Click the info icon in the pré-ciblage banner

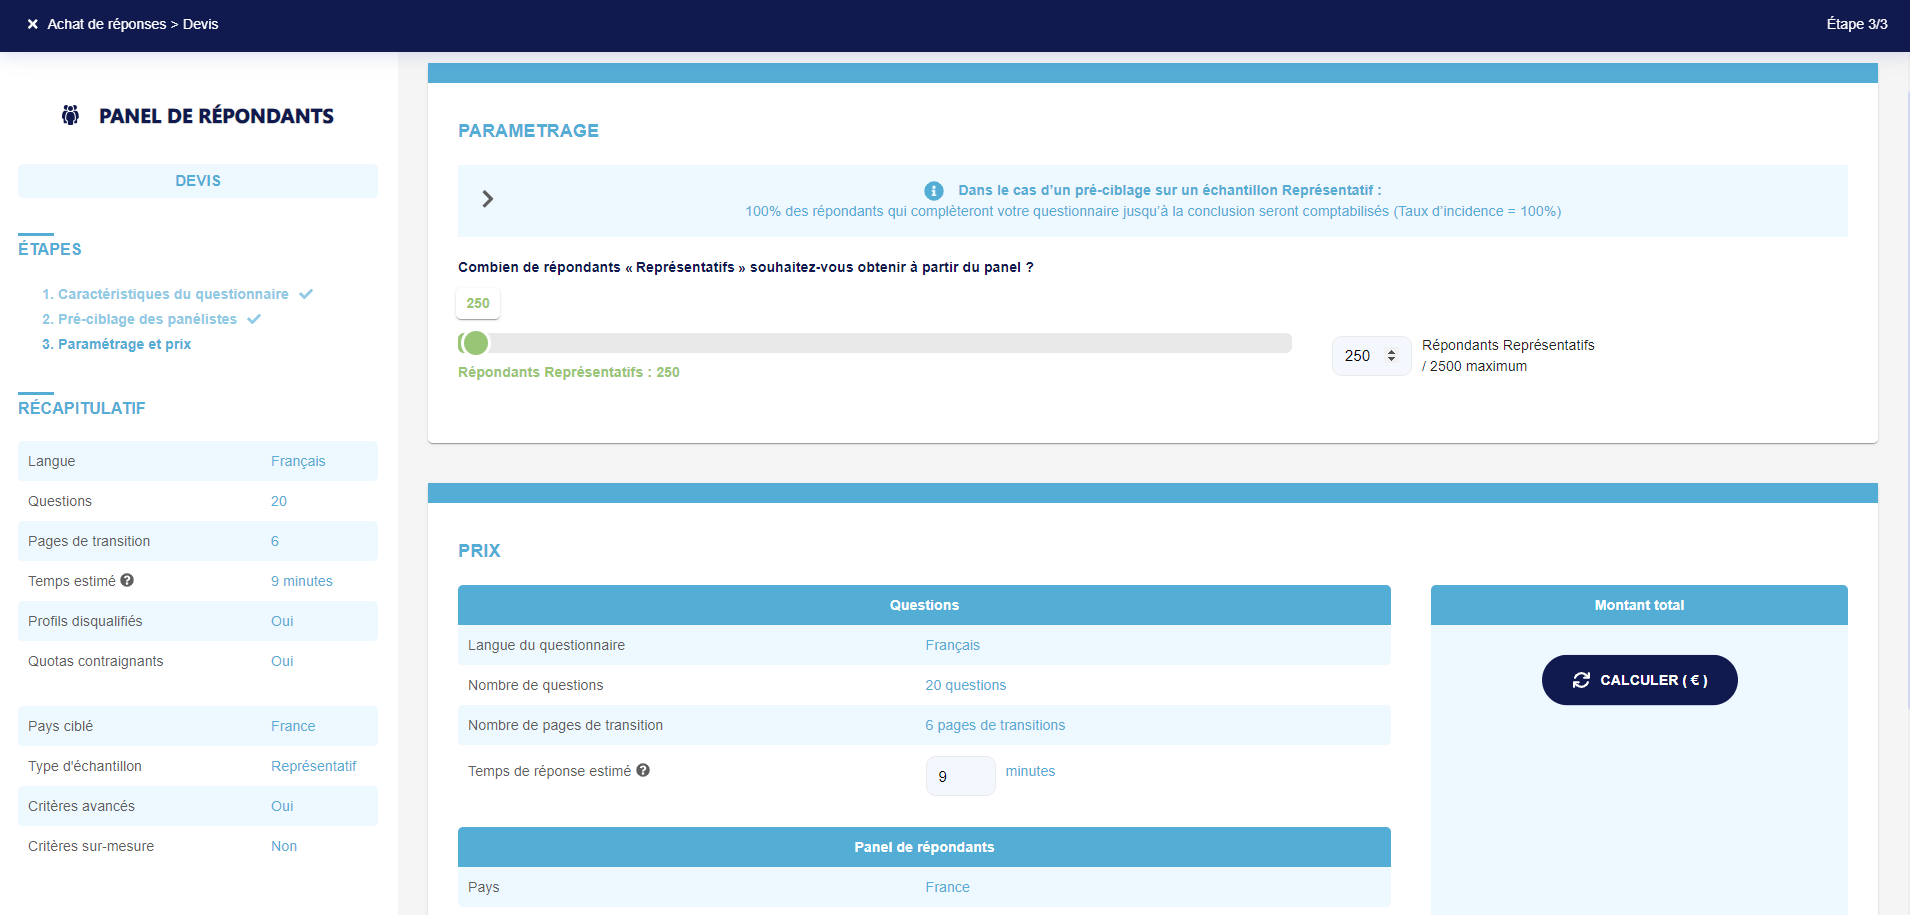[933, 190]
